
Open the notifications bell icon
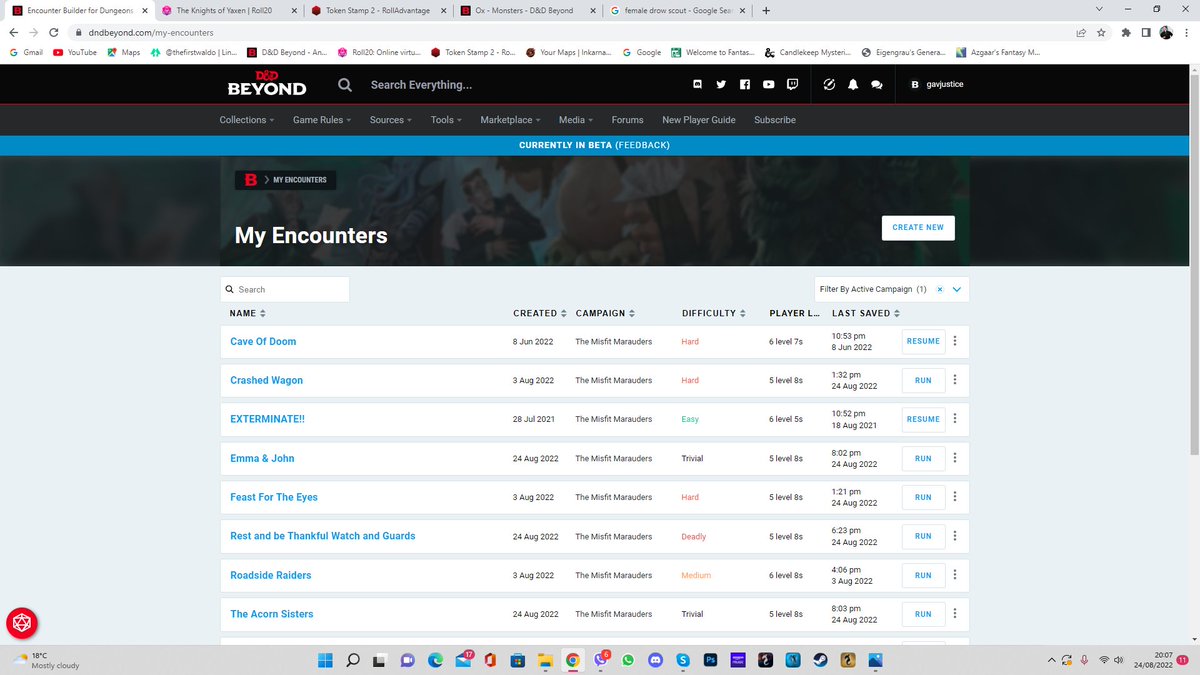(x=853, y=85)
